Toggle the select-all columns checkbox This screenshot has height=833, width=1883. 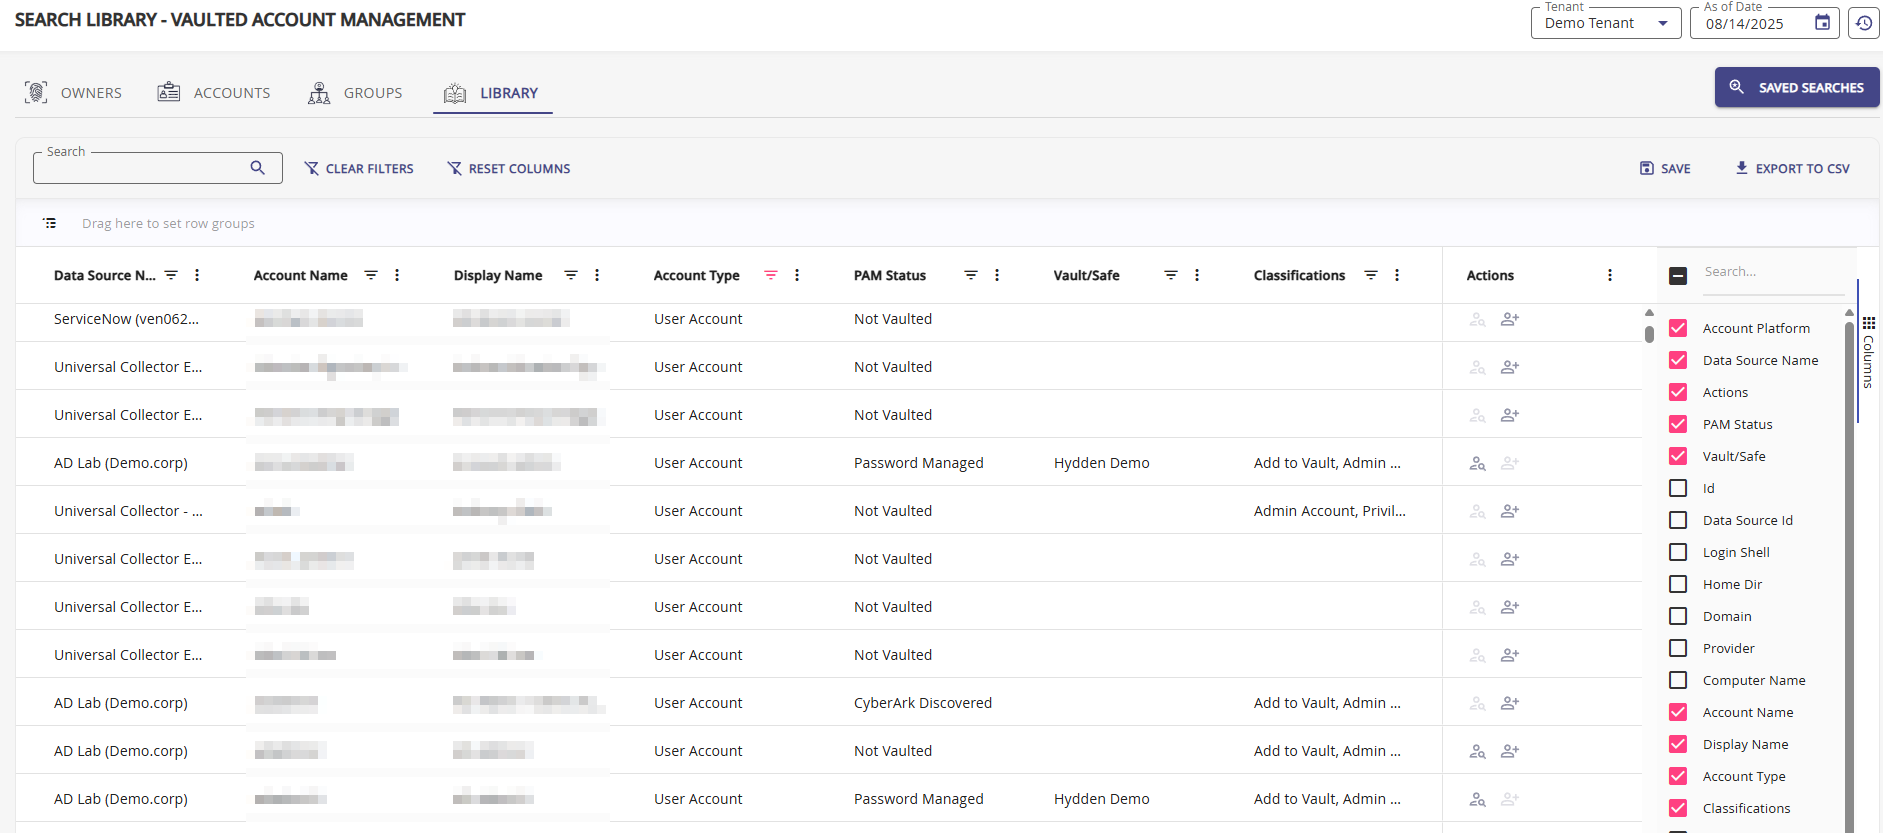click(x=1678, y=276)
